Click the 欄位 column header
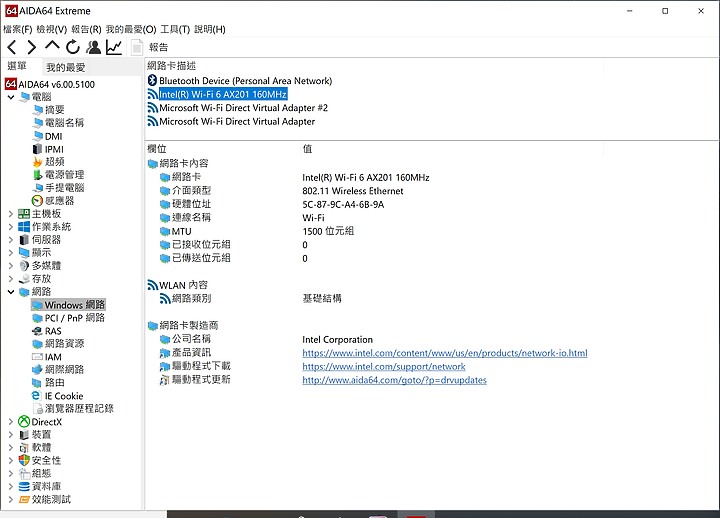Screen dimensions: 720x518 coord(157,148)
